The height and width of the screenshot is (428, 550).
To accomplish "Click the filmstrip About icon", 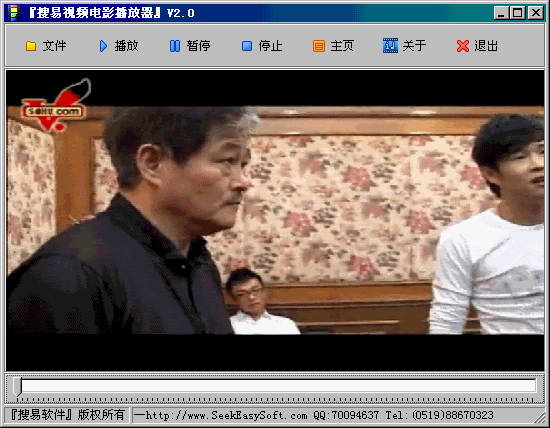I will pos(390,46).
